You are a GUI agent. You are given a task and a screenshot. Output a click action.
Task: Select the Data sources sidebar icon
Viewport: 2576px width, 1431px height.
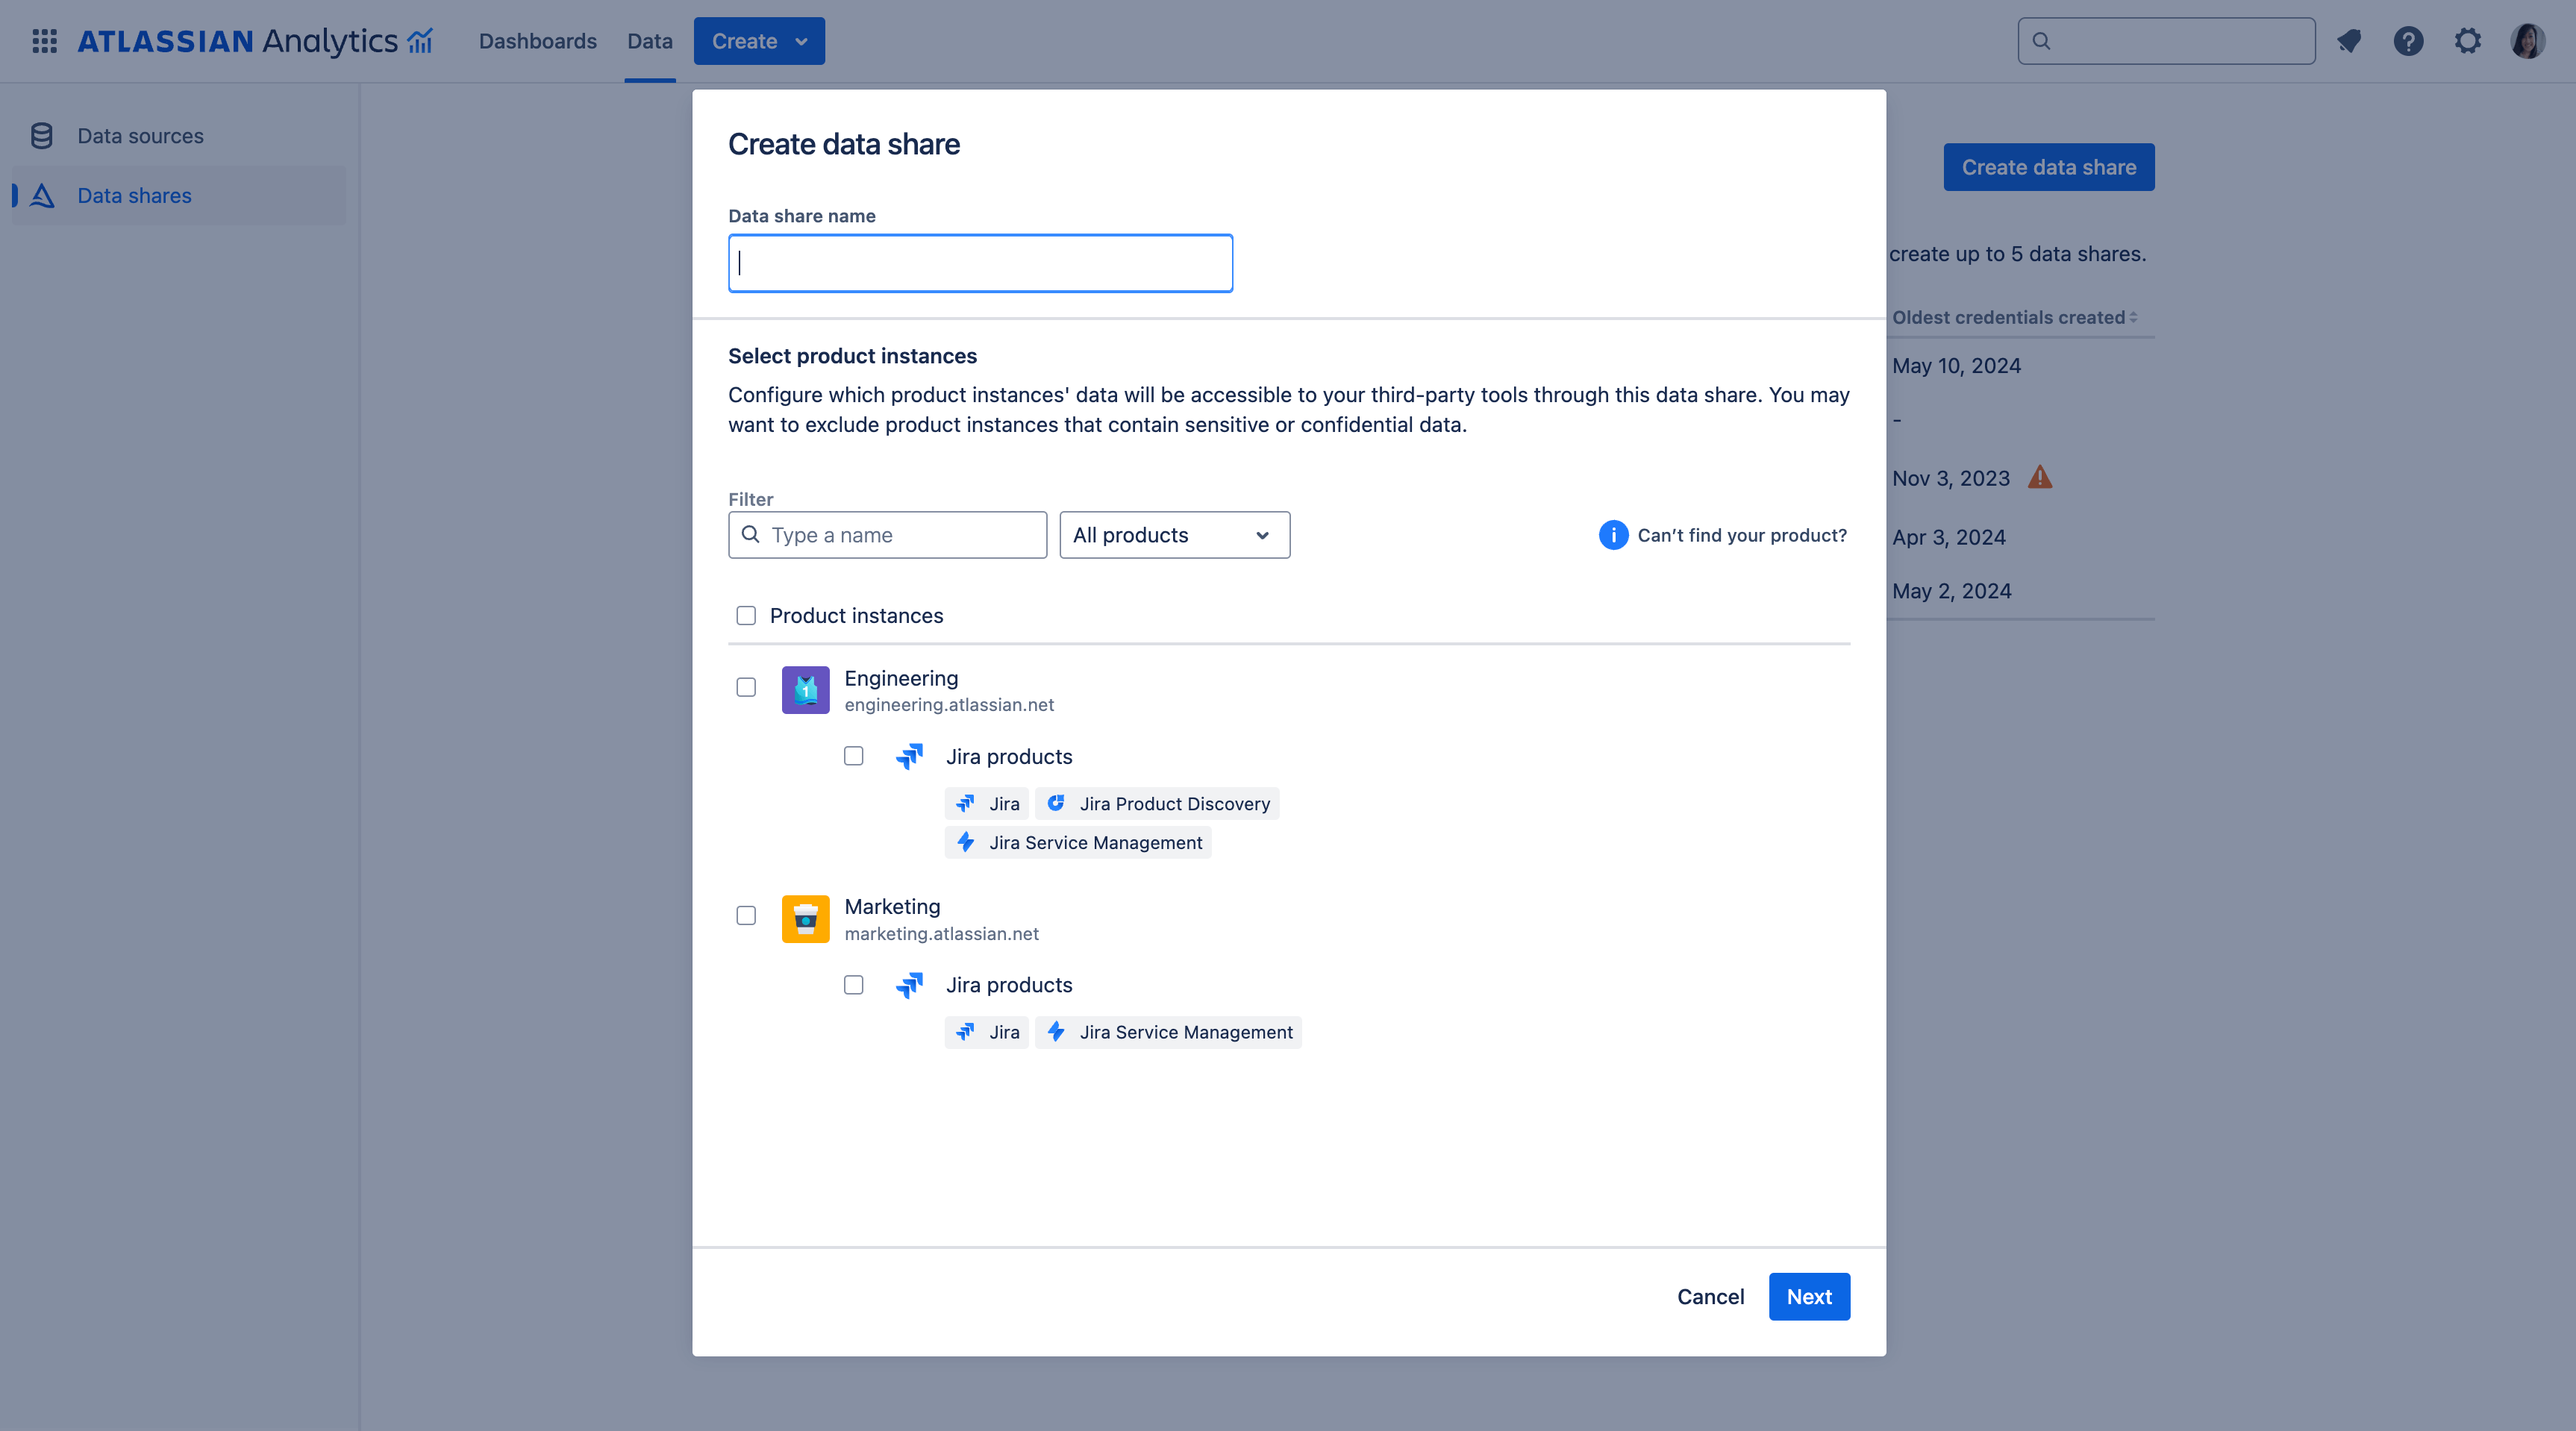[41, 135]
